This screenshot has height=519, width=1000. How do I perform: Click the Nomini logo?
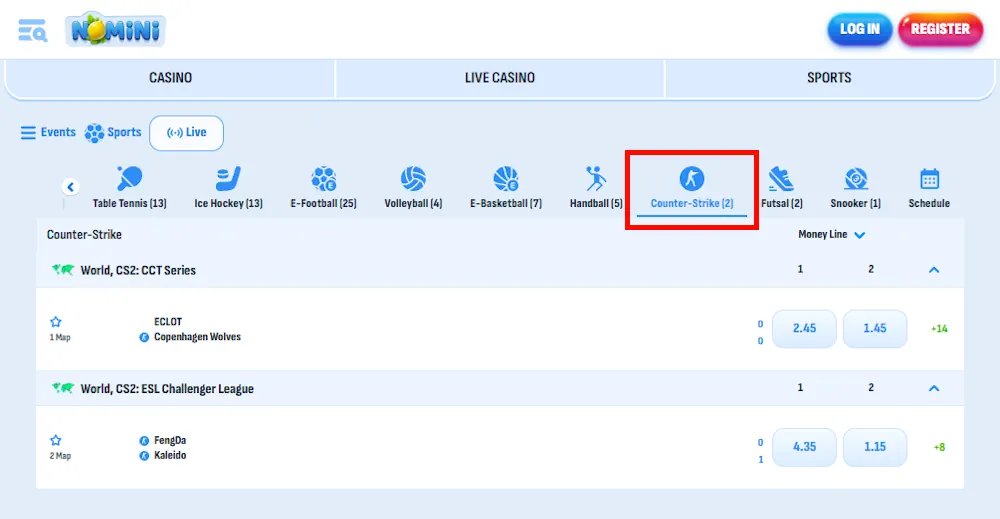116,30
